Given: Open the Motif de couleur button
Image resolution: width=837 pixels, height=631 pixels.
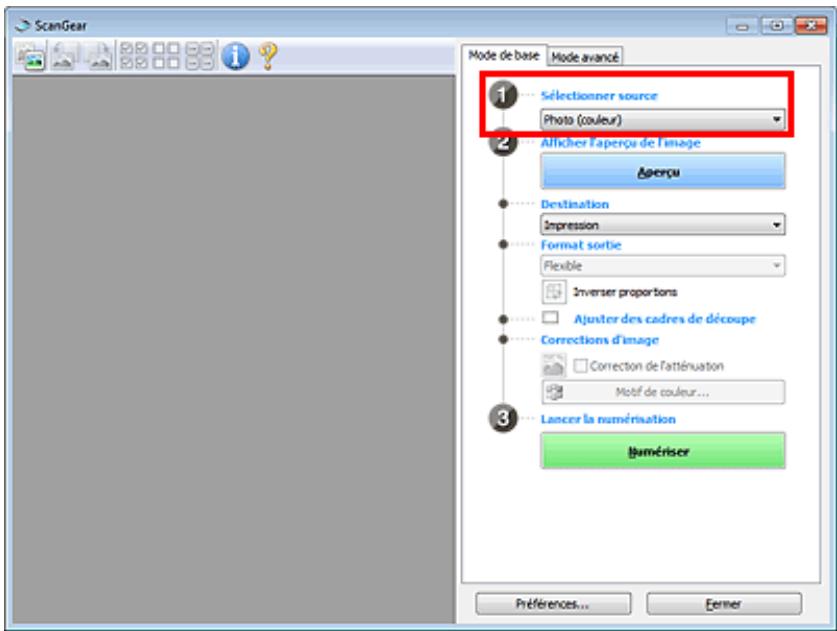Looking at the screenshot, I should tap(662, 392).
